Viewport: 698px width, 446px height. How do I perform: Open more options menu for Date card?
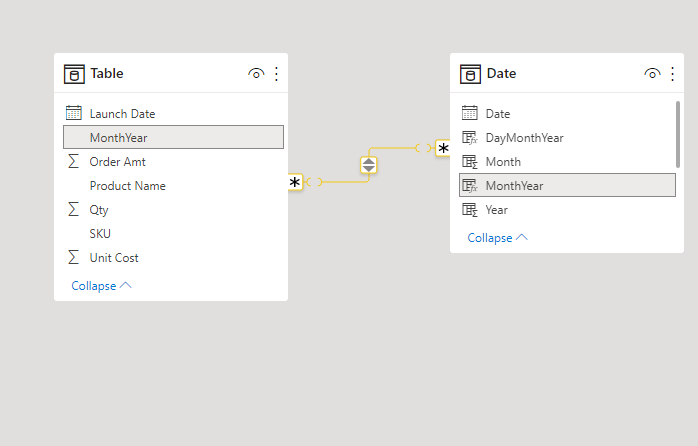click(673, 74)
